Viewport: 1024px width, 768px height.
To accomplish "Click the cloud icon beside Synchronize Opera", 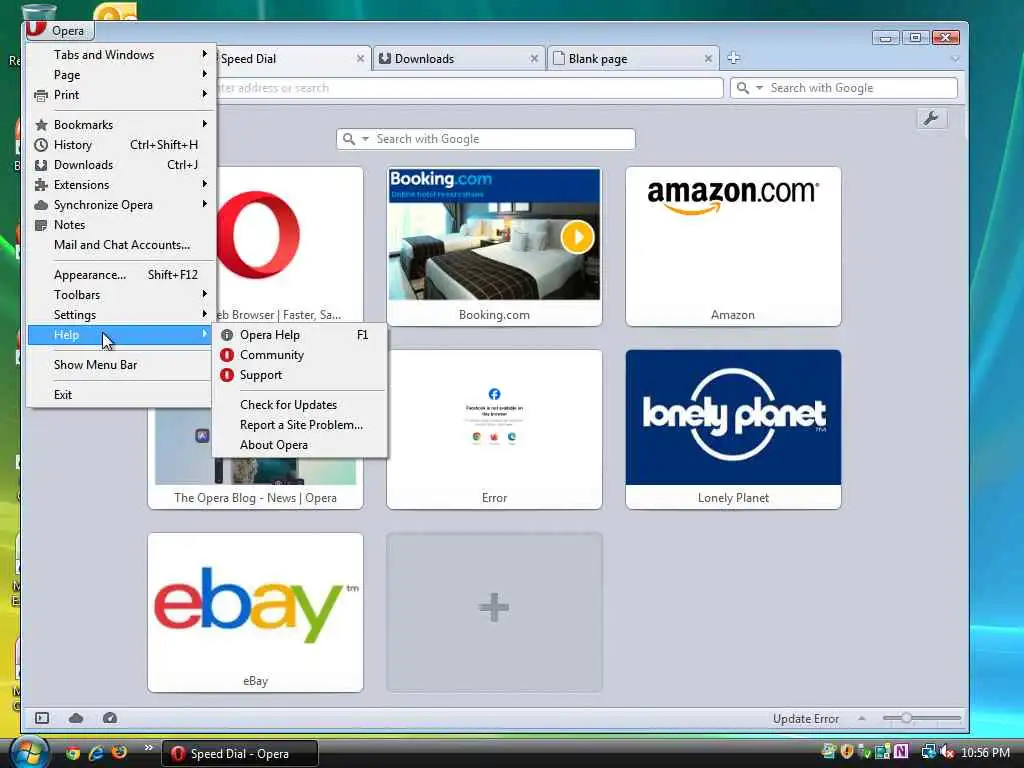I will click(41, 205).
